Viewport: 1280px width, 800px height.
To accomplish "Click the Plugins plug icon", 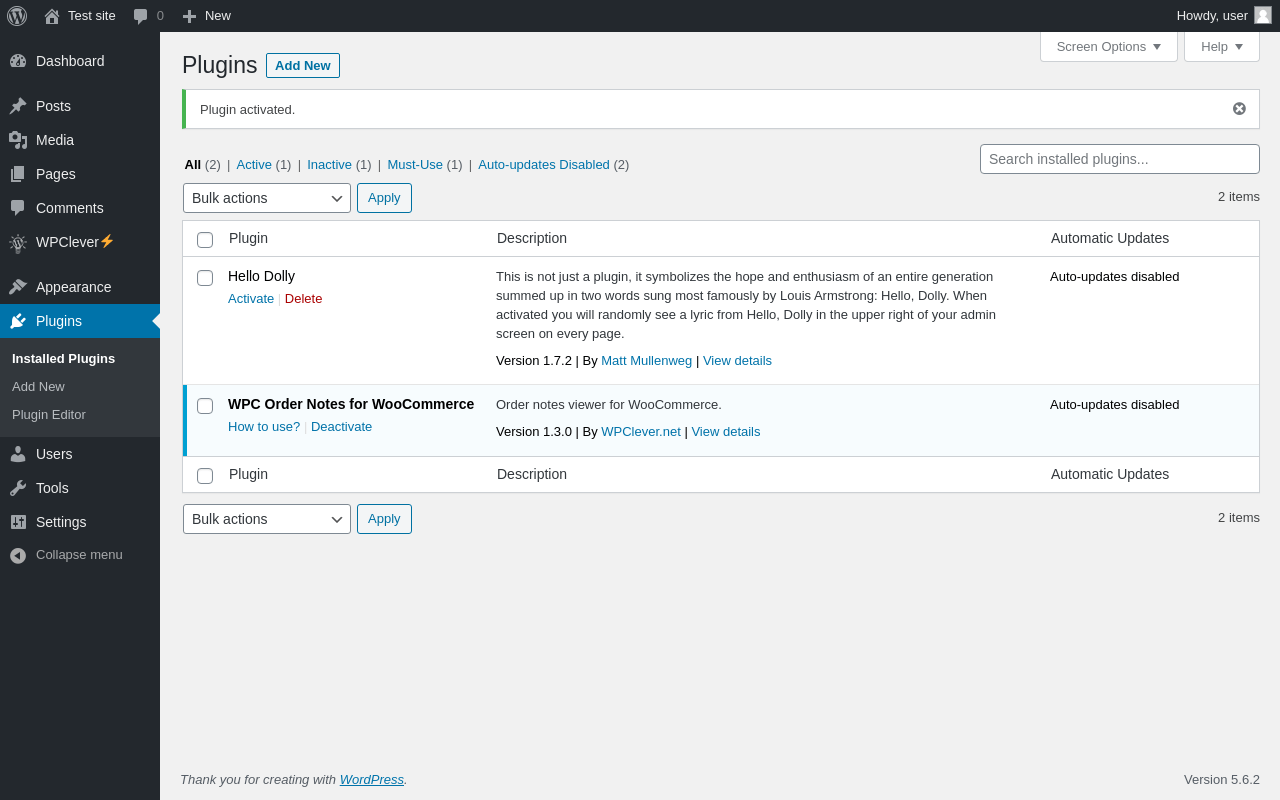I will click(18, 321).
